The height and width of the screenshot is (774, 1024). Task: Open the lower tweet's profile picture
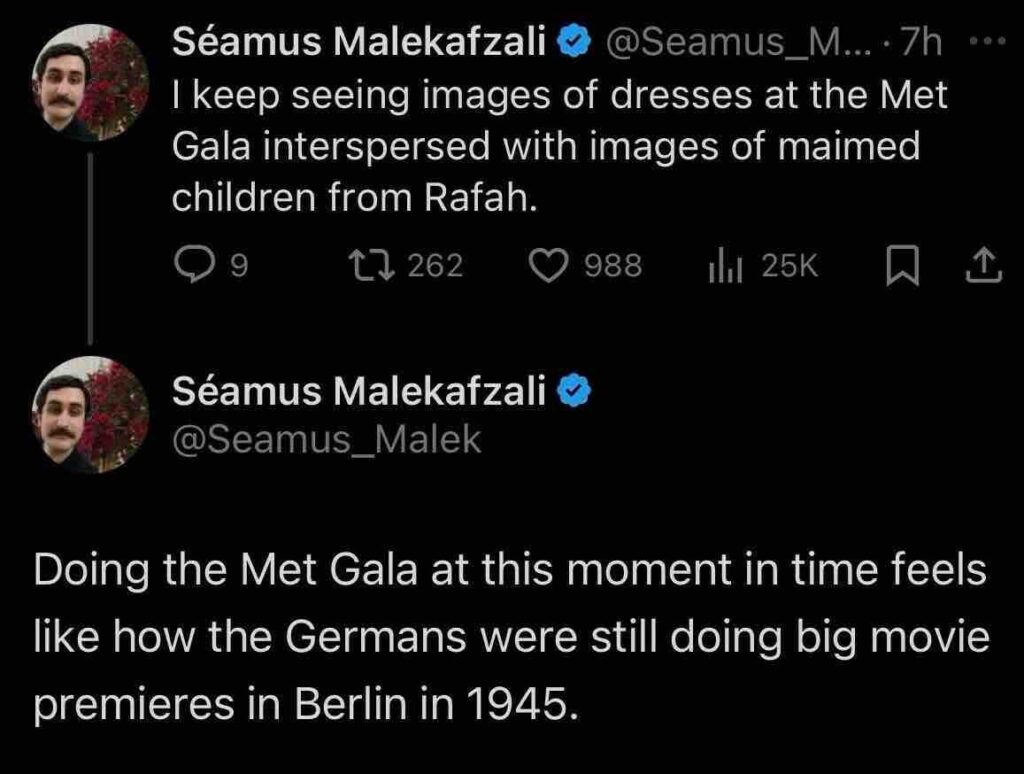coord(90,414)
